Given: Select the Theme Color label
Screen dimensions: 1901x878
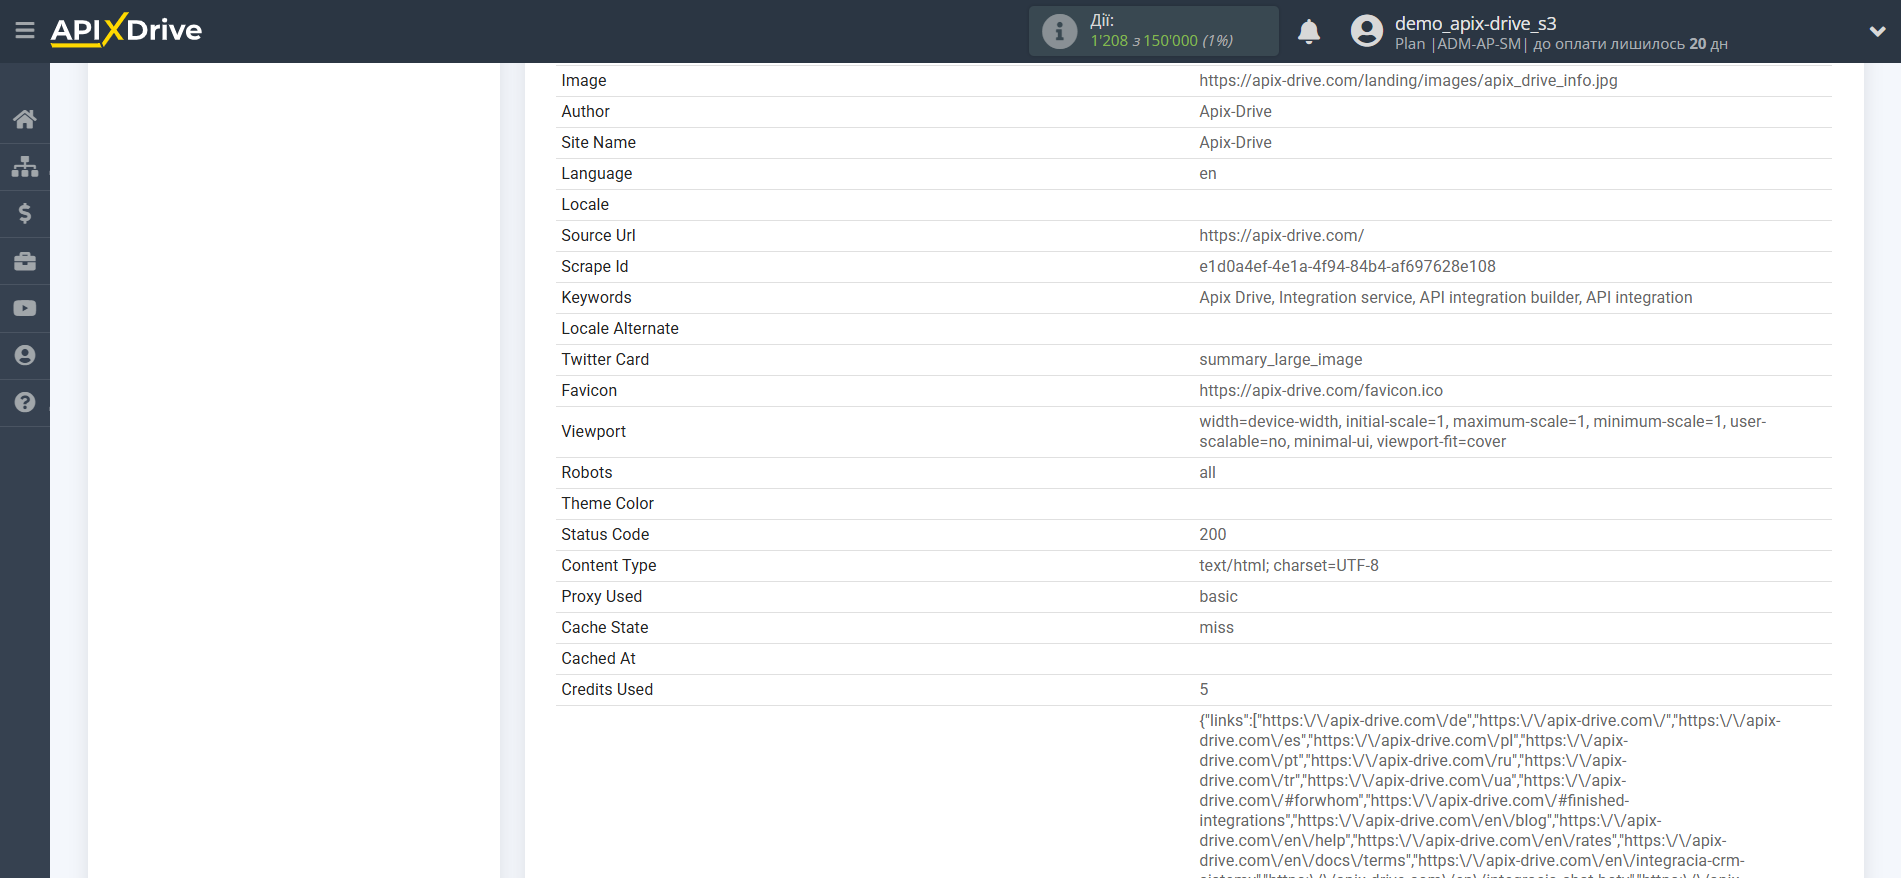Looking at the screenshot, I should pyautogui.click(x=607, y=504).
